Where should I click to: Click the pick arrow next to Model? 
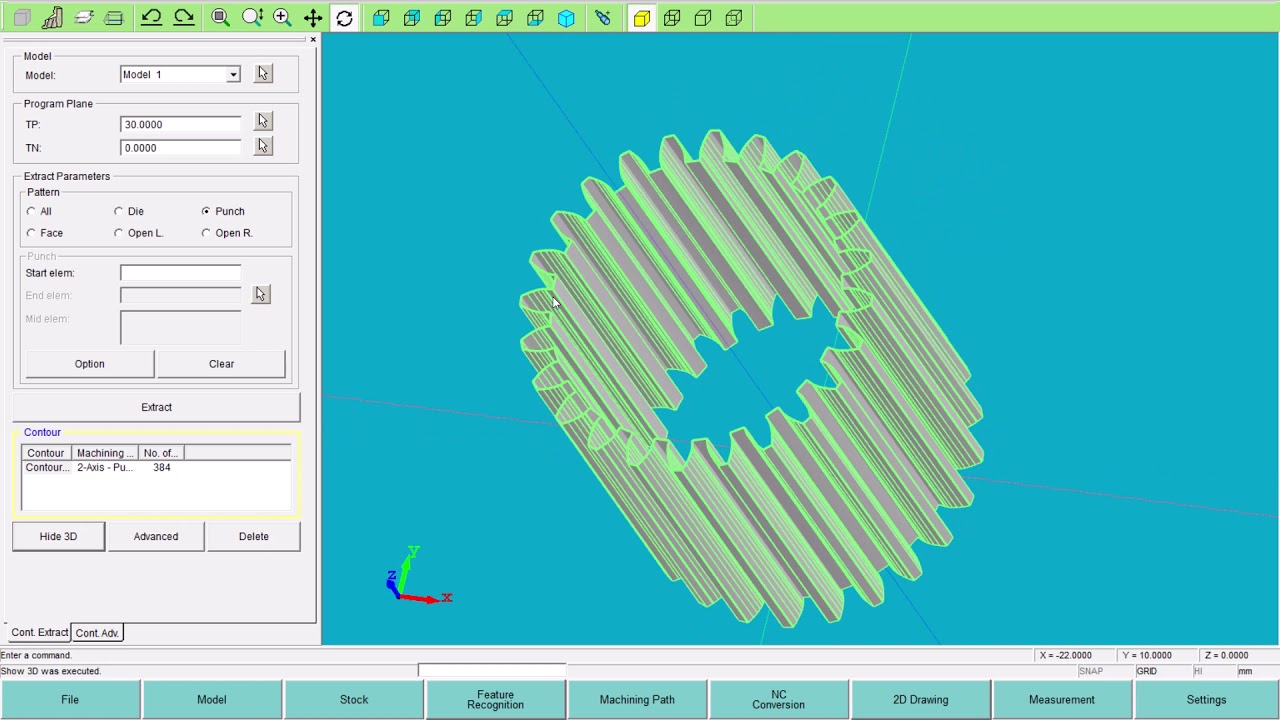(x=263, y=74)
